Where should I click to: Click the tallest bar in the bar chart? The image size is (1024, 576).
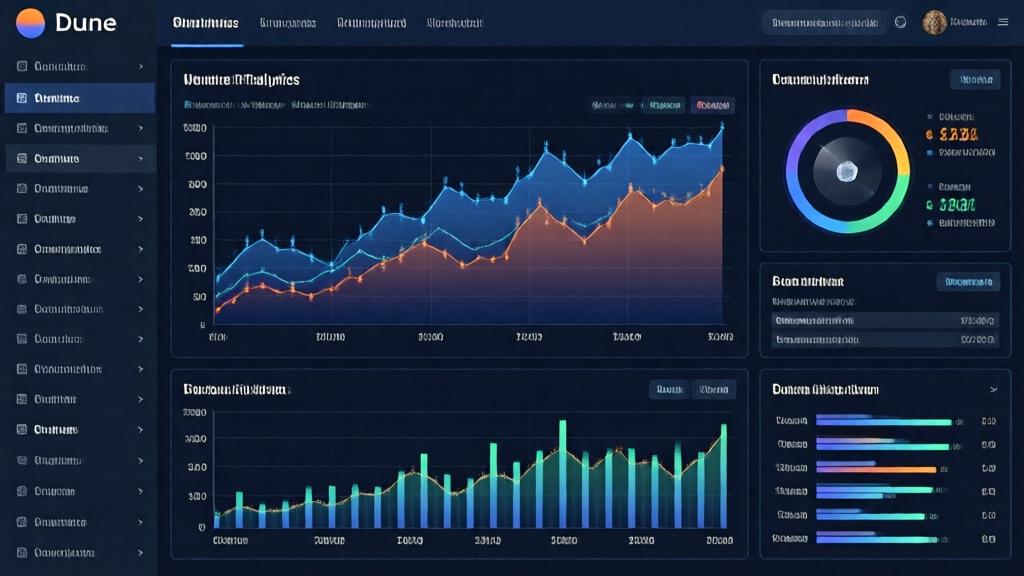563,474
